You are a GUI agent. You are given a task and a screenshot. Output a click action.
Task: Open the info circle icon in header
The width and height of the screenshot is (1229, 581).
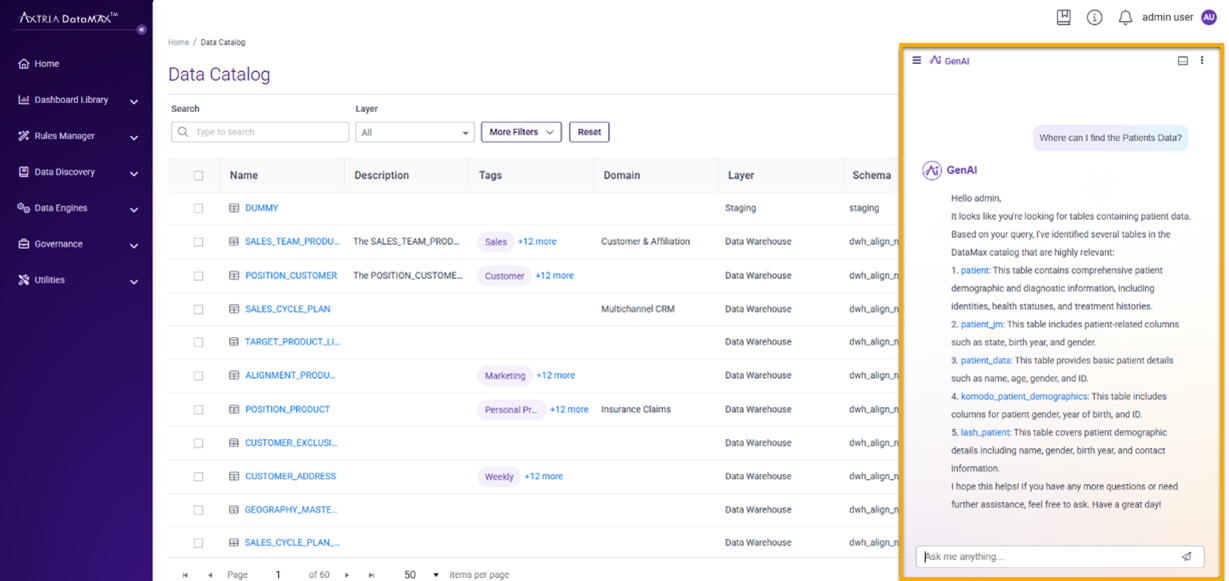pyautogui.click(x=1094, y=17)
